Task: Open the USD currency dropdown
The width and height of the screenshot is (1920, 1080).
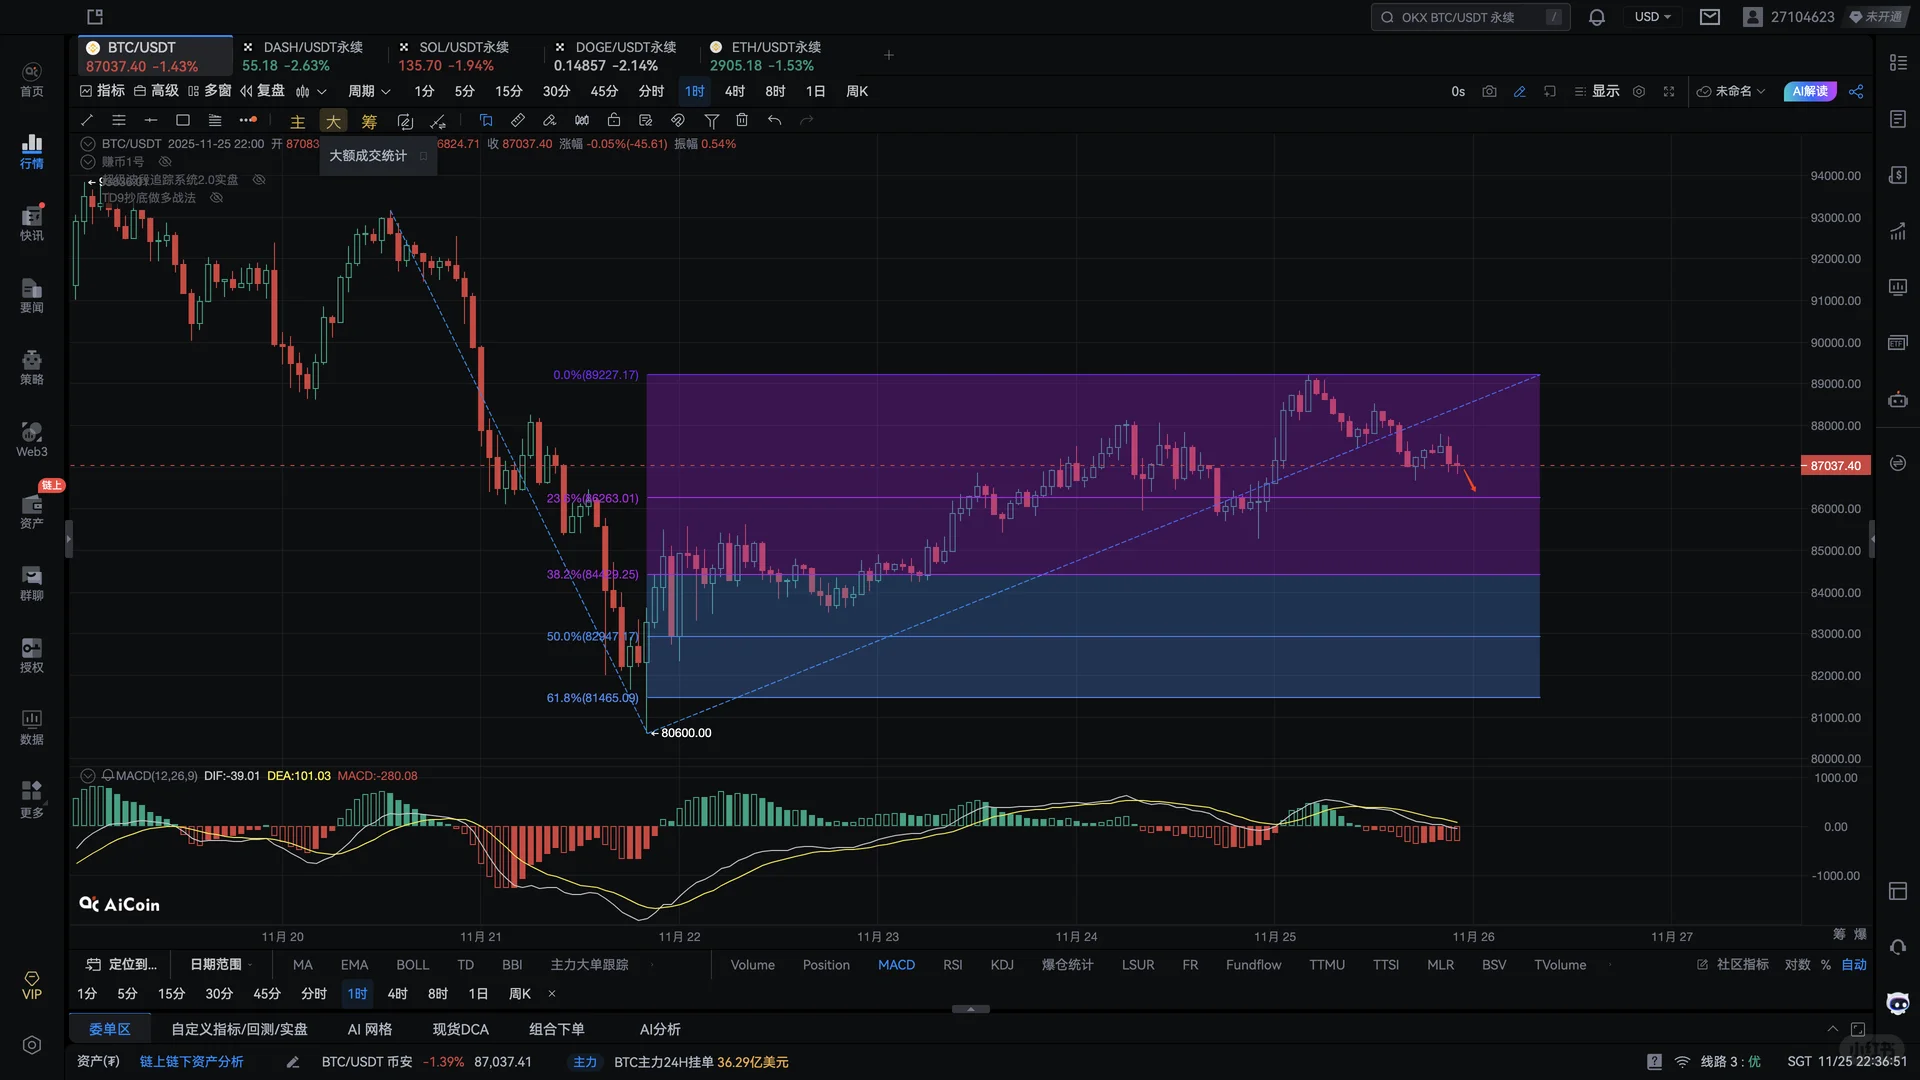Action: coord(1652,17)
